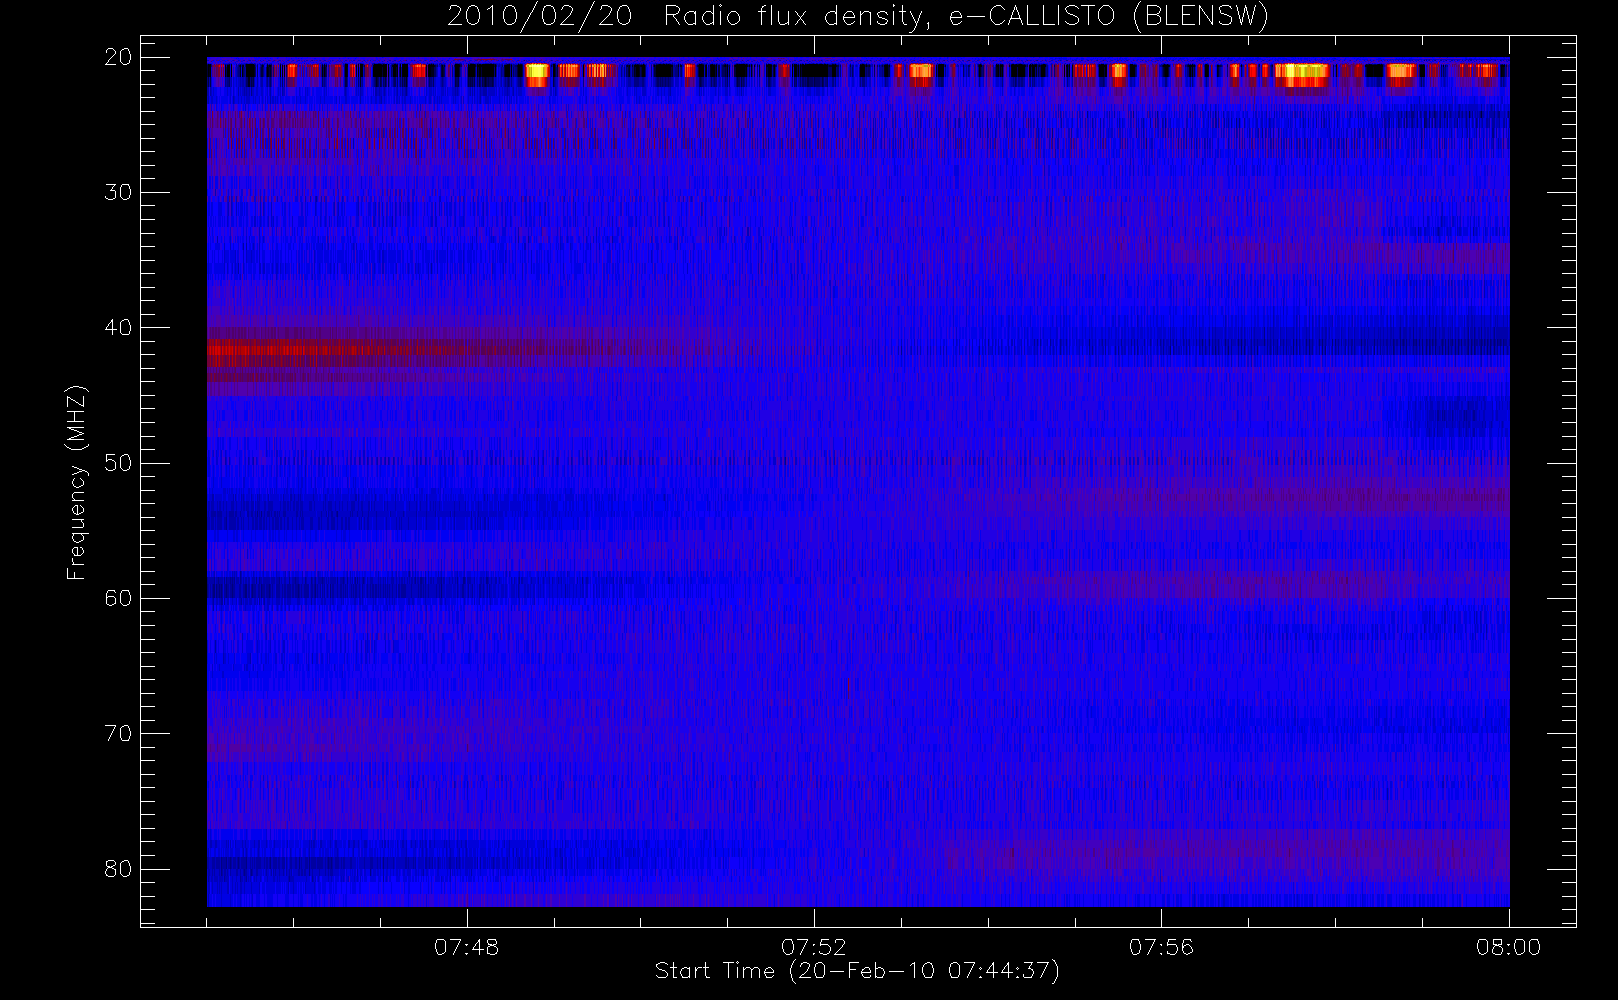This screenshot has width=1618, height=1000.
Task: Click the 30 MHz frequency tick label
Action: tap(118, 192)
